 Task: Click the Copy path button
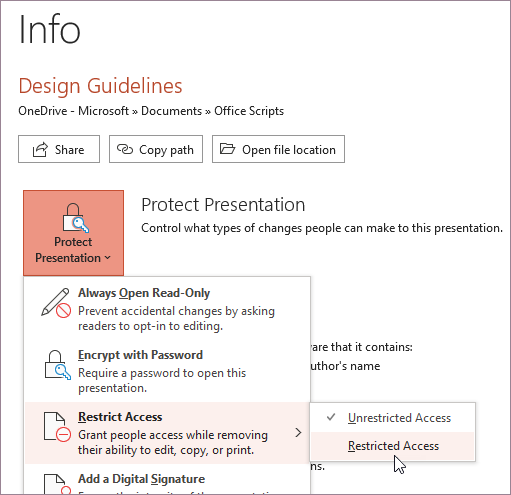[x=156, y=149]
